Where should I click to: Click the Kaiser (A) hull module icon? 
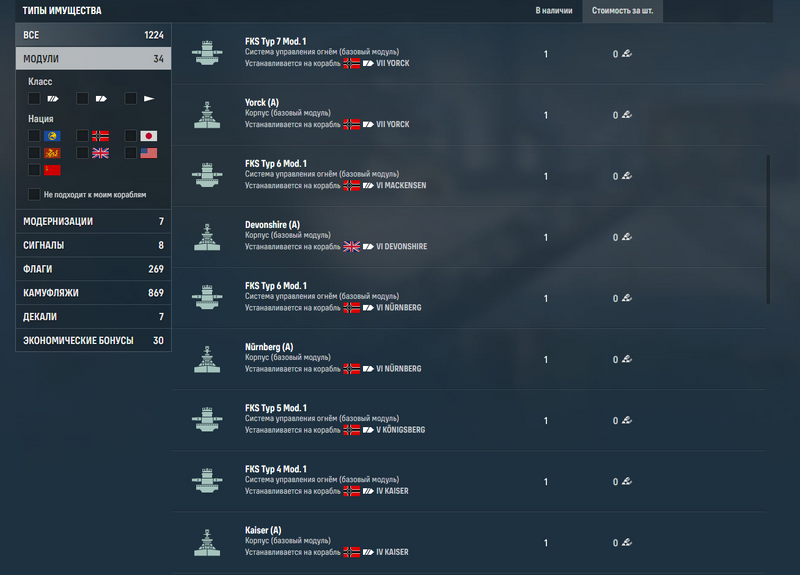(x=207, y=542)
